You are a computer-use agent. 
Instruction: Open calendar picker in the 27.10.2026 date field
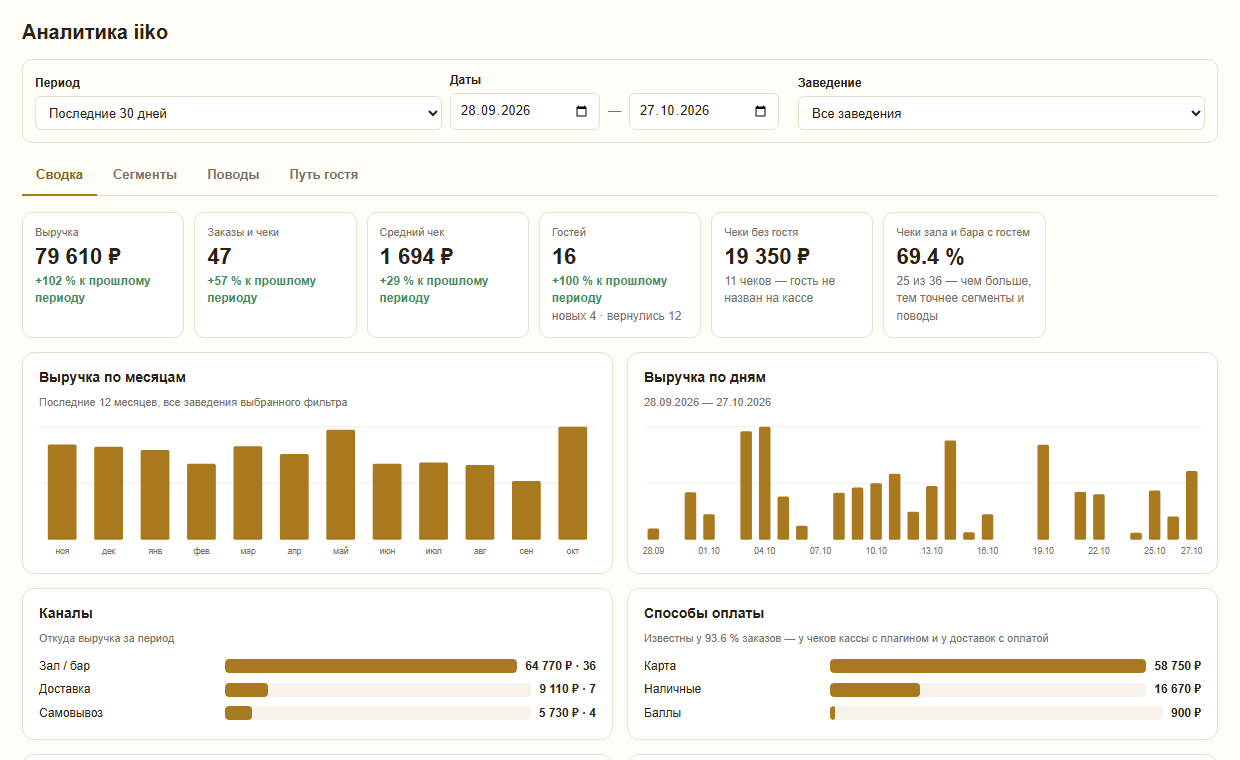[x=760, y=111]
